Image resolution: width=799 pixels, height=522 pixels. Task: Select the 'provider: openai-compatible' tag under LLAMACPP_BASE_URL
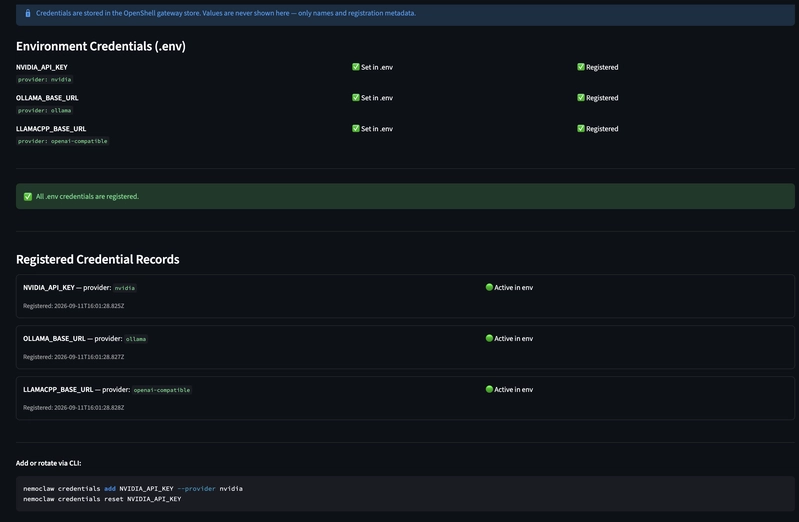[x=63, y=141]
